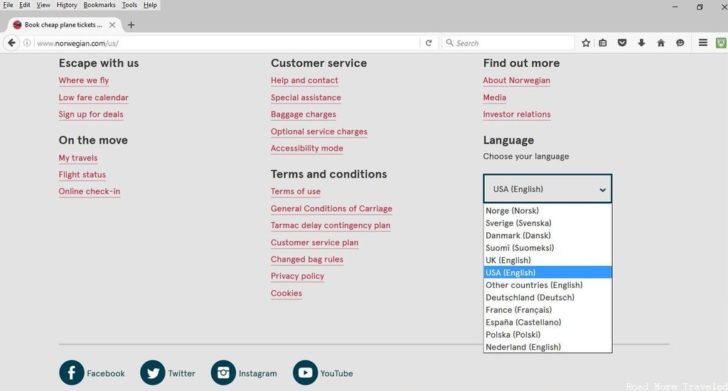Click the chat smiley icon in toolbar

(x=680, y=43)
